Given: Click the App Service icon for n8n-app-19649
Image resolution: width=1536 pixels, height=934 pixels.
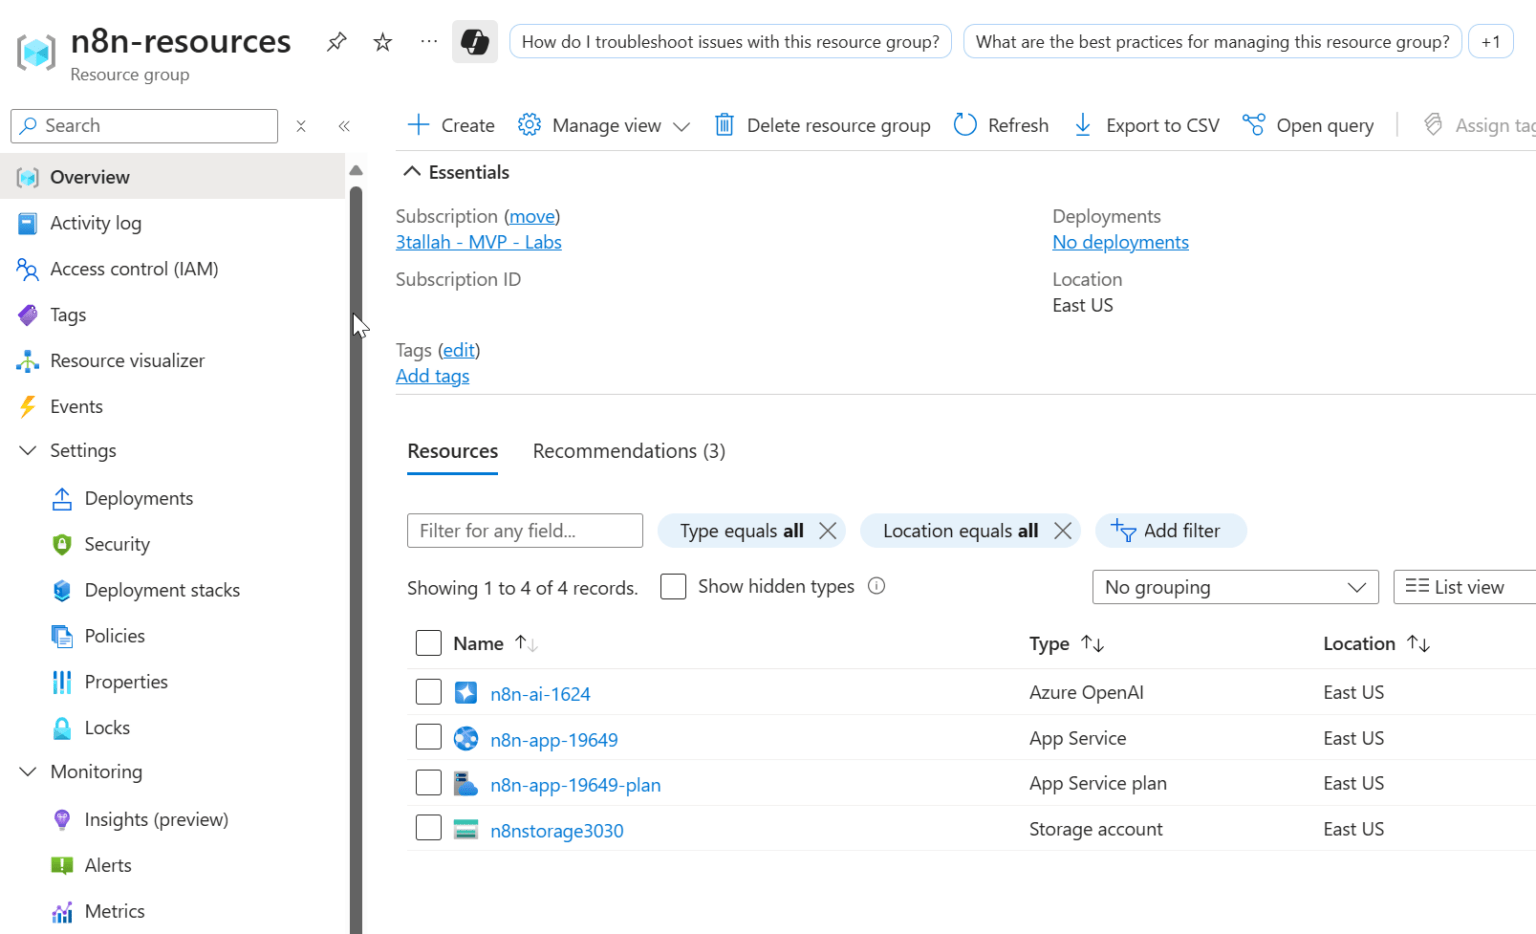Looking at the screenshot, I should (466, 738).
